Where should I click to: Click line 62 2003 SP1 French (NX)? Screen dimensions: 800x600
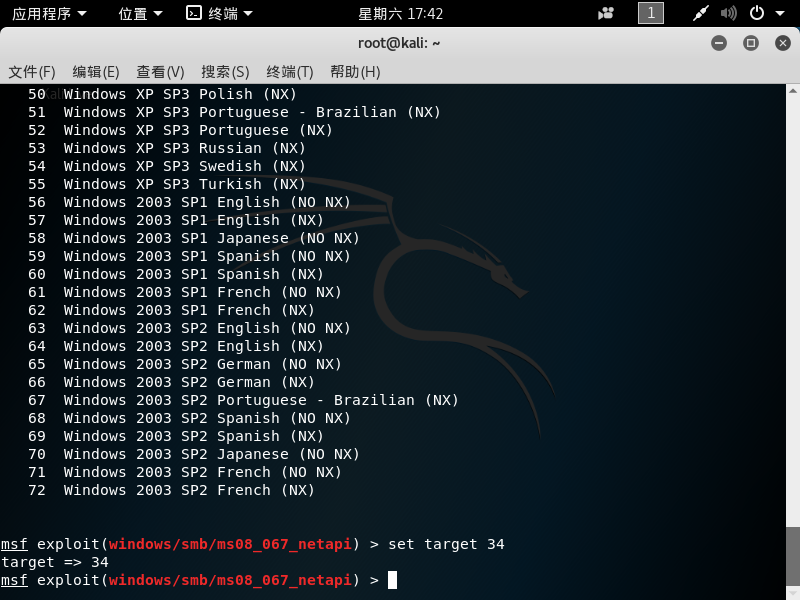(x=171, y=310)
